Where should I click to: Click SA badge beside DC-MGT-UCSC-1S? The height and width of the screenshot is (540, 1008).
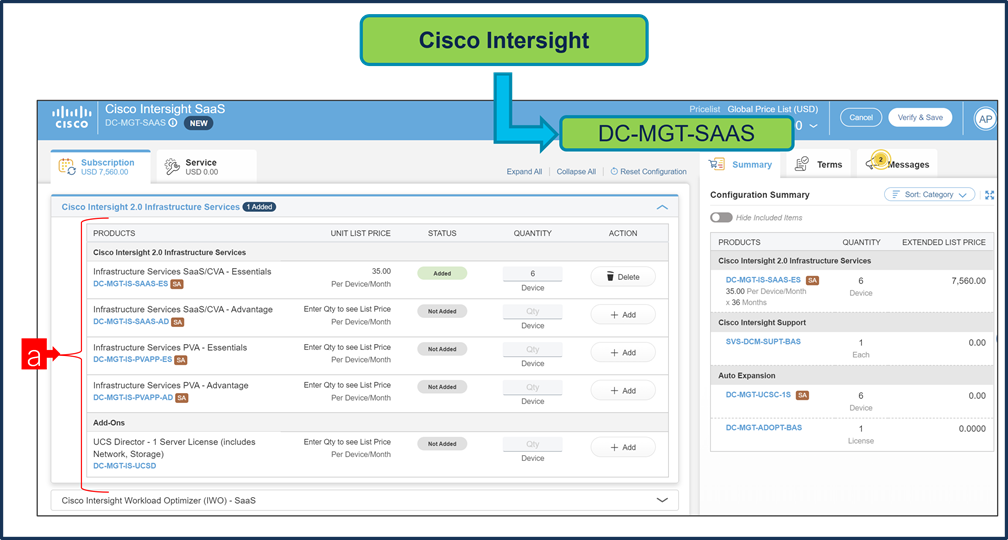click(802, 395)
